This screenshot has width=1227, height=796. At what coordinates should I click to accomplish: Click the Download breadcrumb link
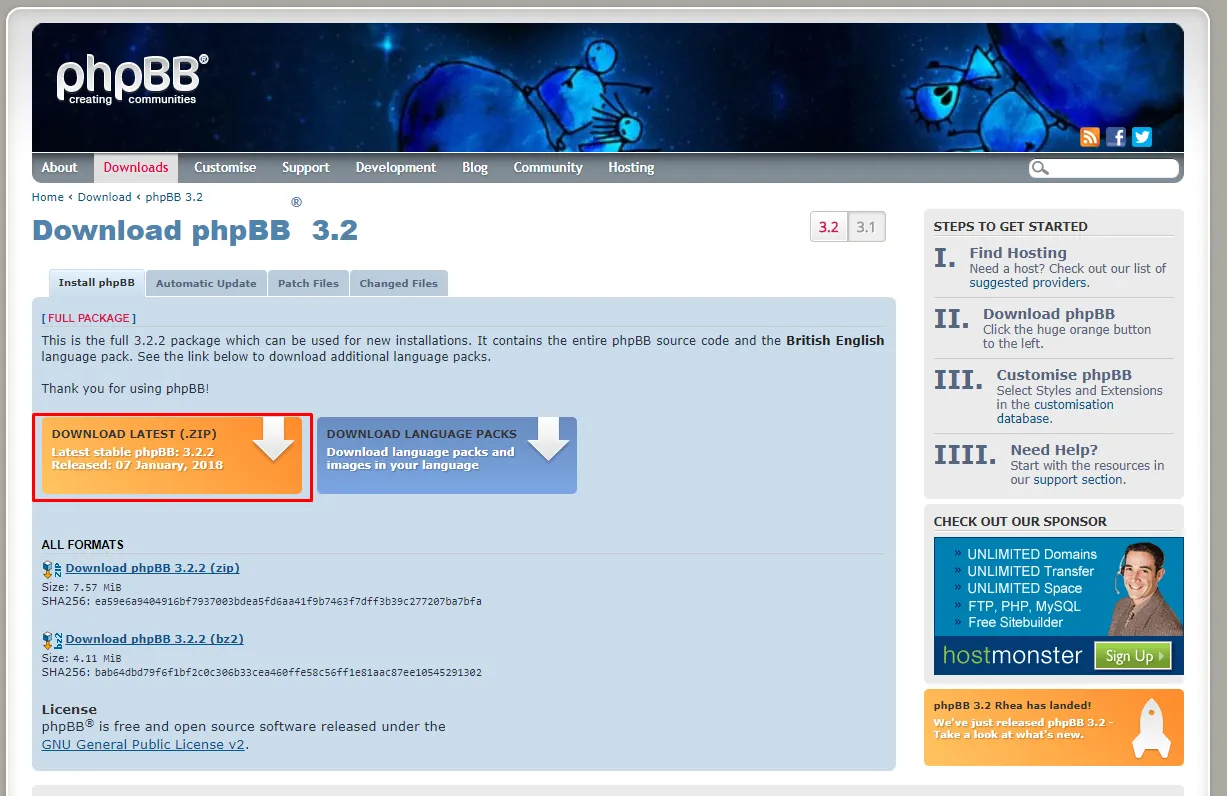coord(105,197)
